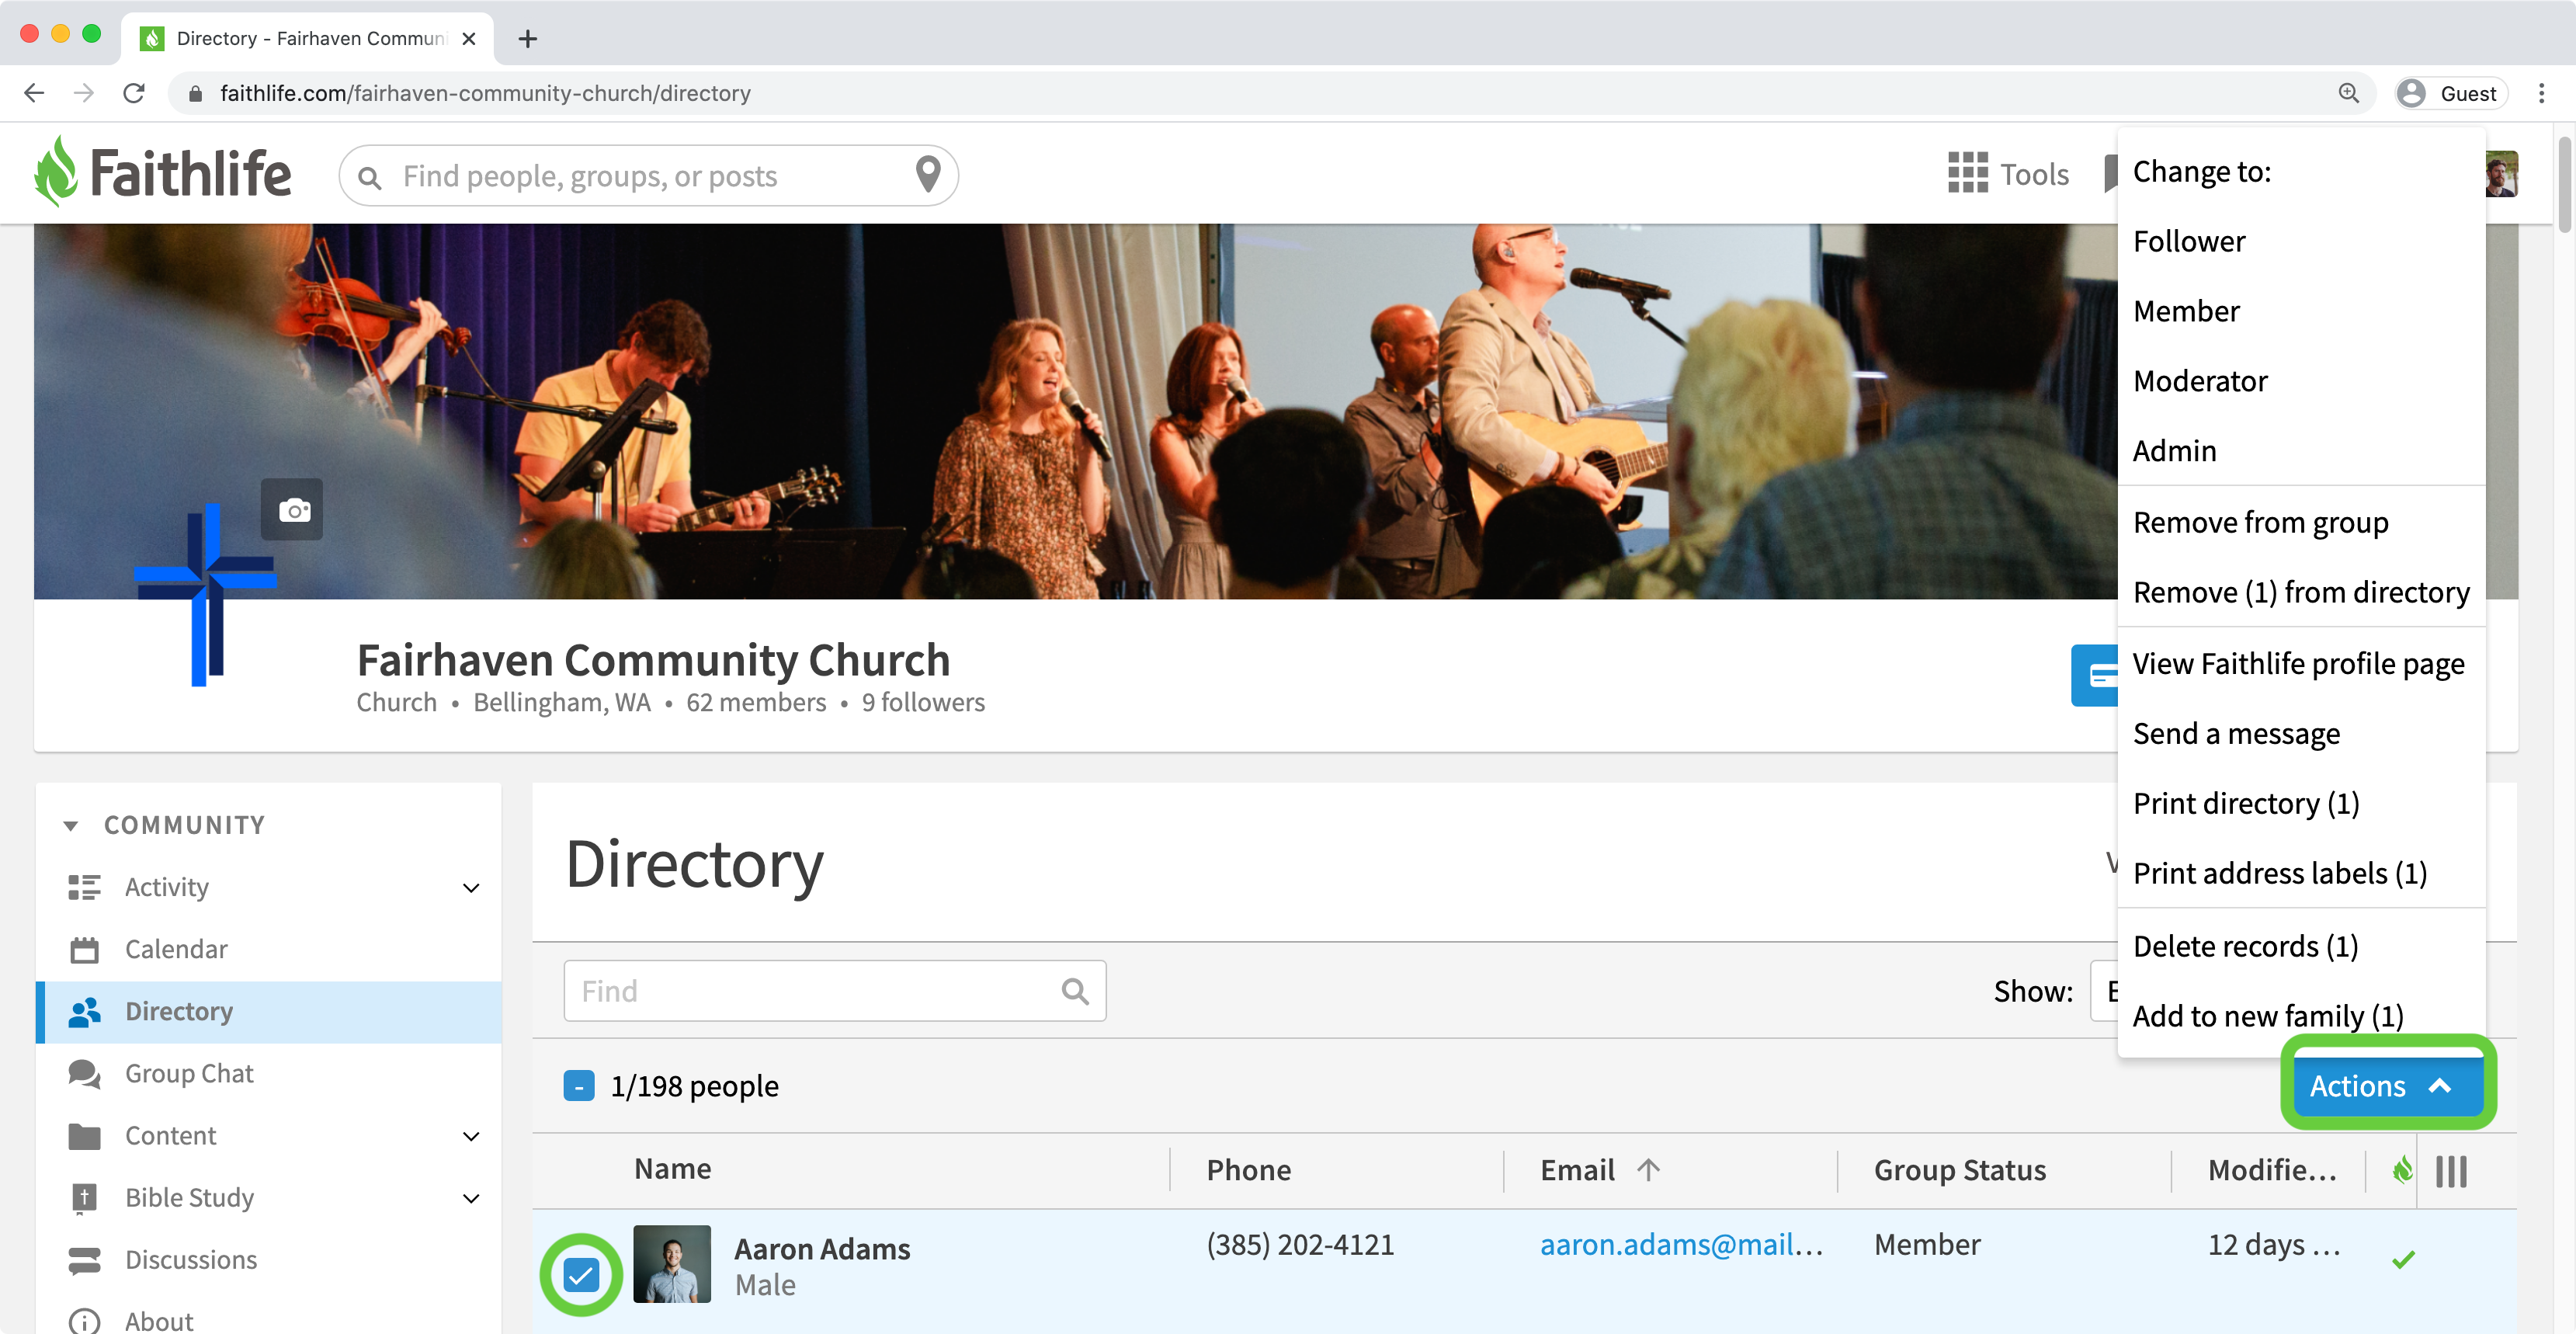Toggle the select-all checkbox beside 1/198 people
This screenshot has width=2576, height=1334.
pyautogui.click(x=579, y=1086)
